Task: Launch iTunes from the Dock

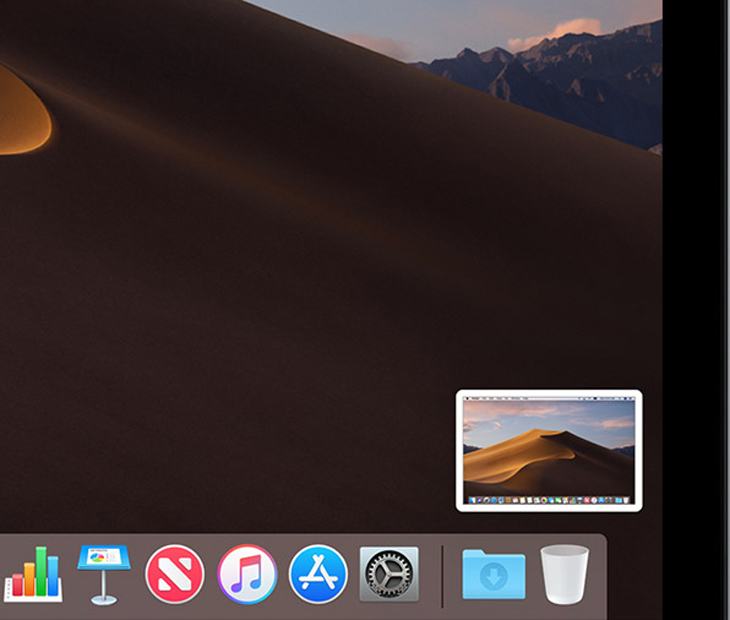Action: tap(247, 574)
